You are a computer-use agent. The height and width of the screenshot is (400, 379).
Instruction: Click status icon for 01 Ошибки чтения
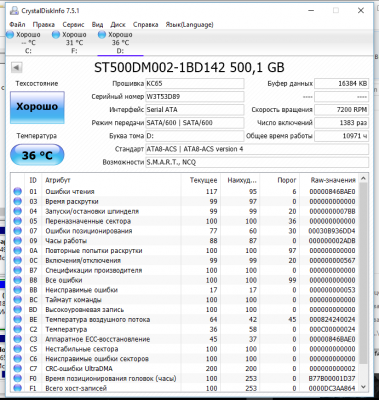(x=17, y=192)
